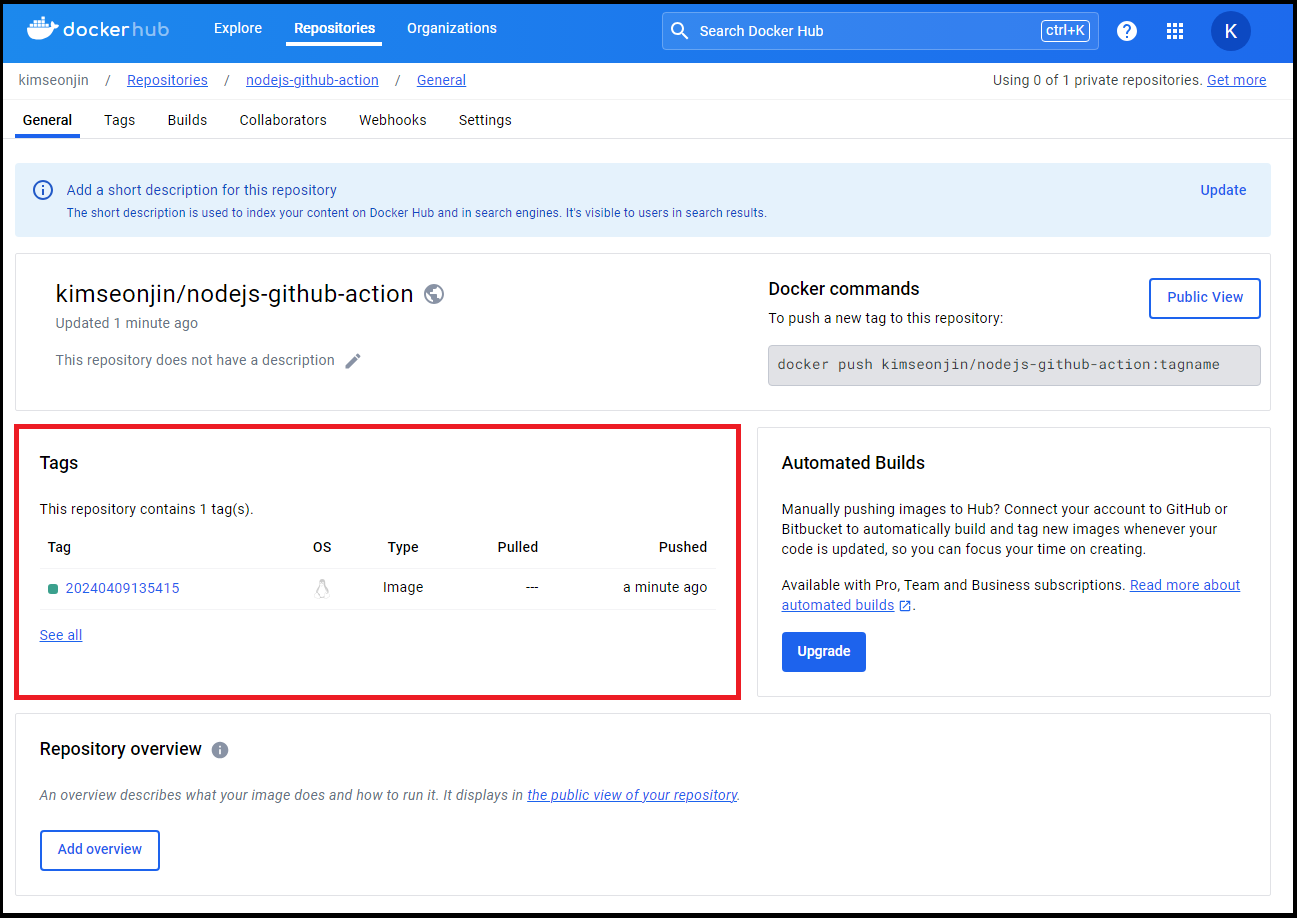Click the public globe icon next to repository name

point(434,294)
